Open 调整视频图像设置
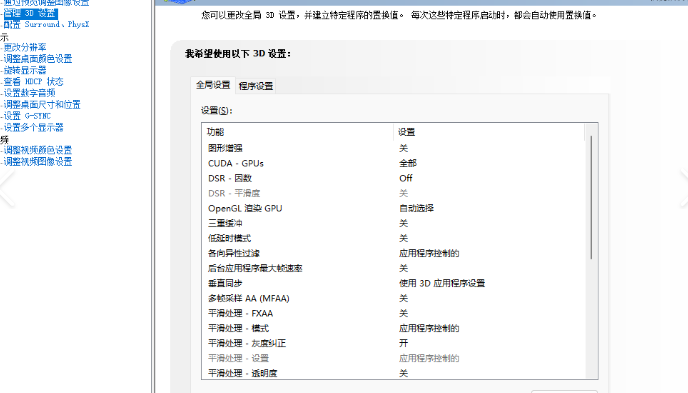 coord(38,161)
